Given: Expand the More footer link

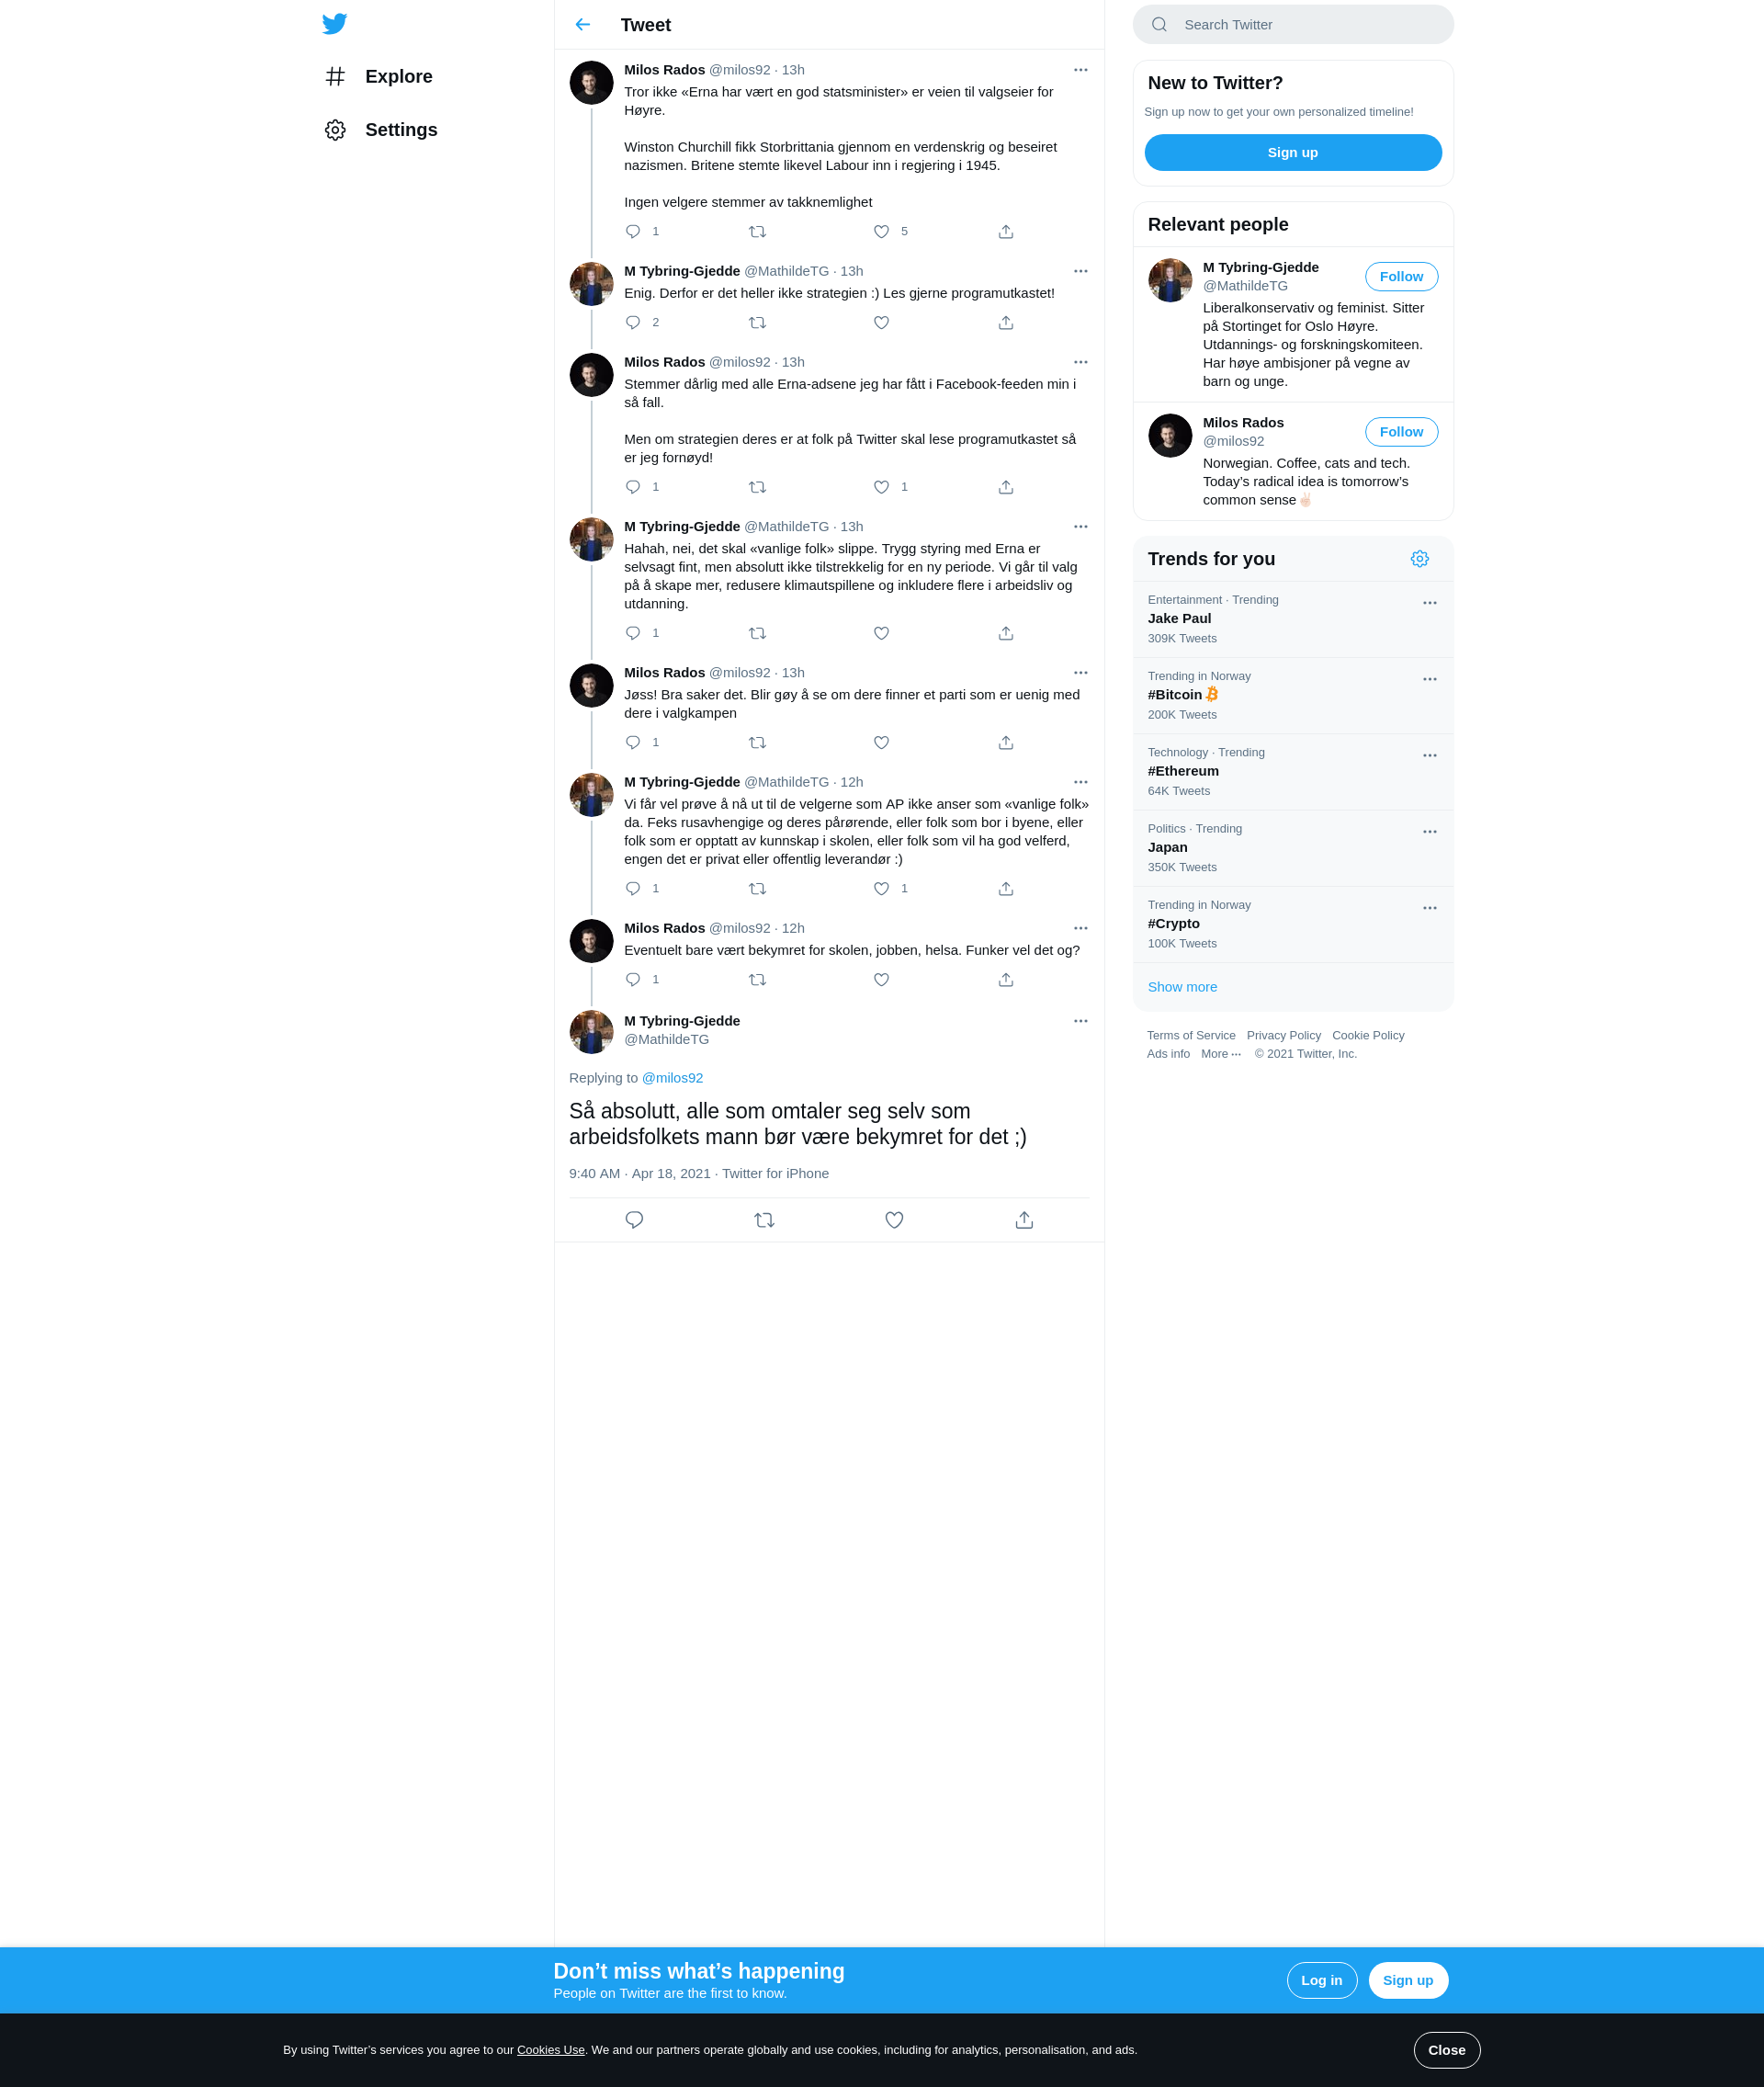Looking at the screenshot, I should 1220,1054.
